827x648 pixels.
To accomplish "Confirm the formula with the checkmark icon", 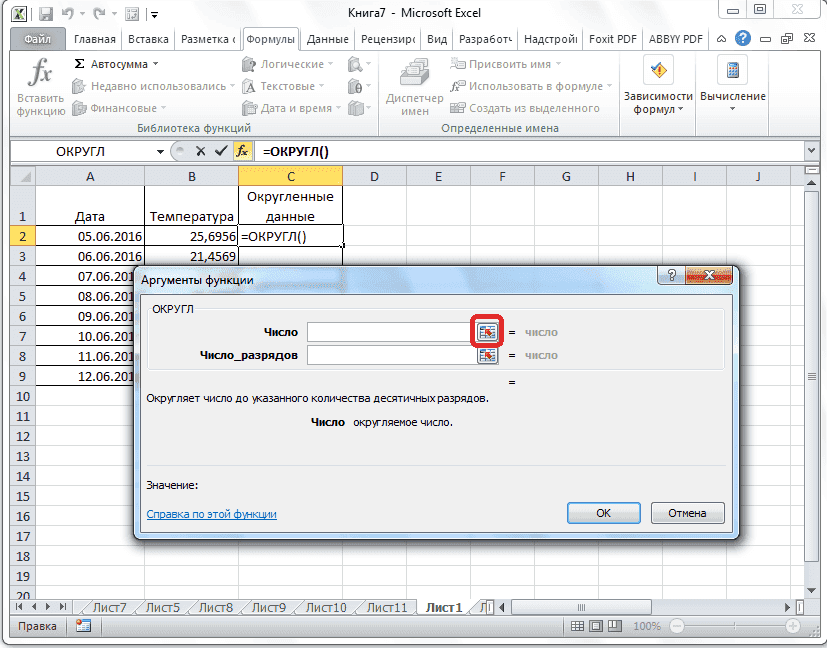I will (222, 151).
